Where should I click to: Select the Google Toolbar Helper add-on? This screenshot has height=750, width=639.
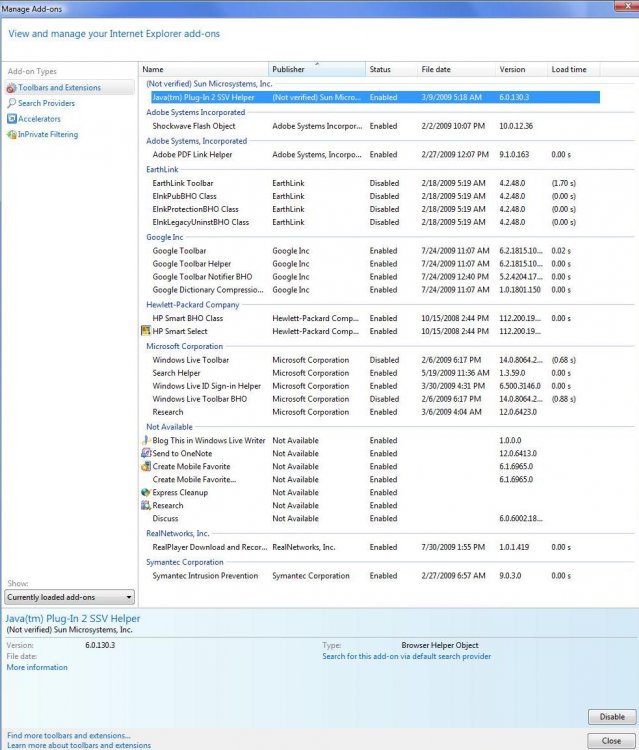click(x=191, y=264)
